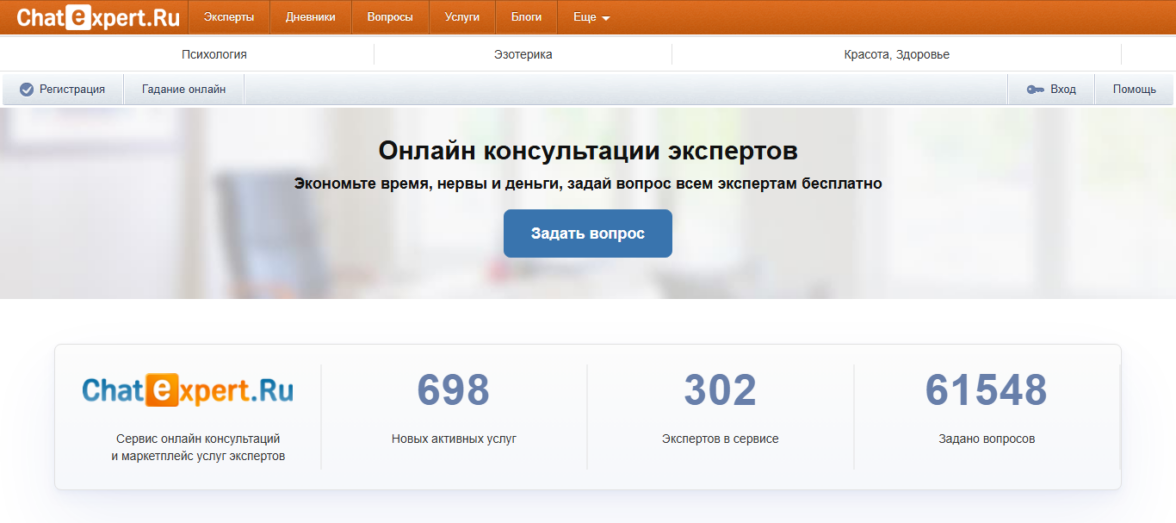
Task: Click the 61548 questions count
Action: click(x=986, y=390)
